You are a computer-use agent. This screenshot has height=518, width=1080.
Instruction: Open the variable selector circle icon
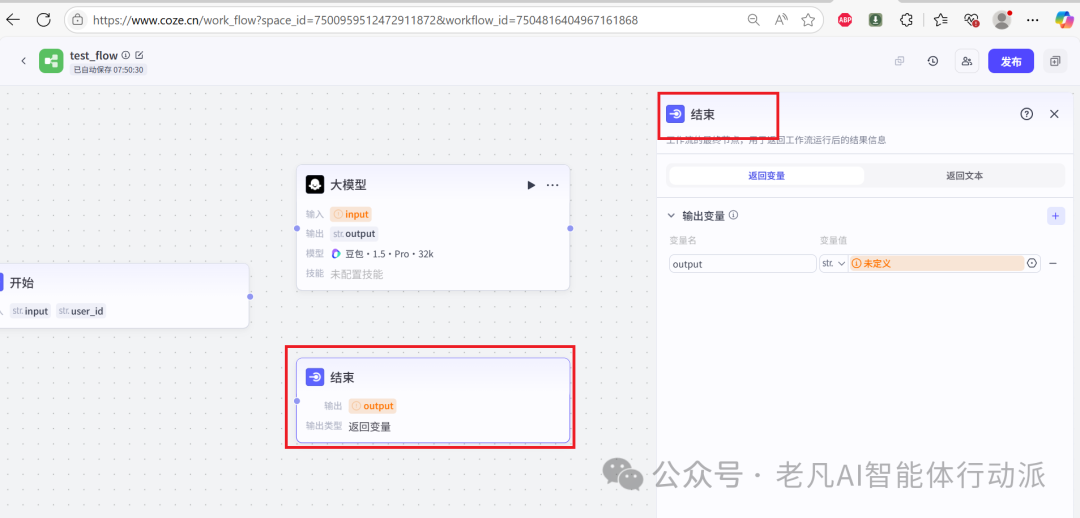click(x=1032, y=264)
